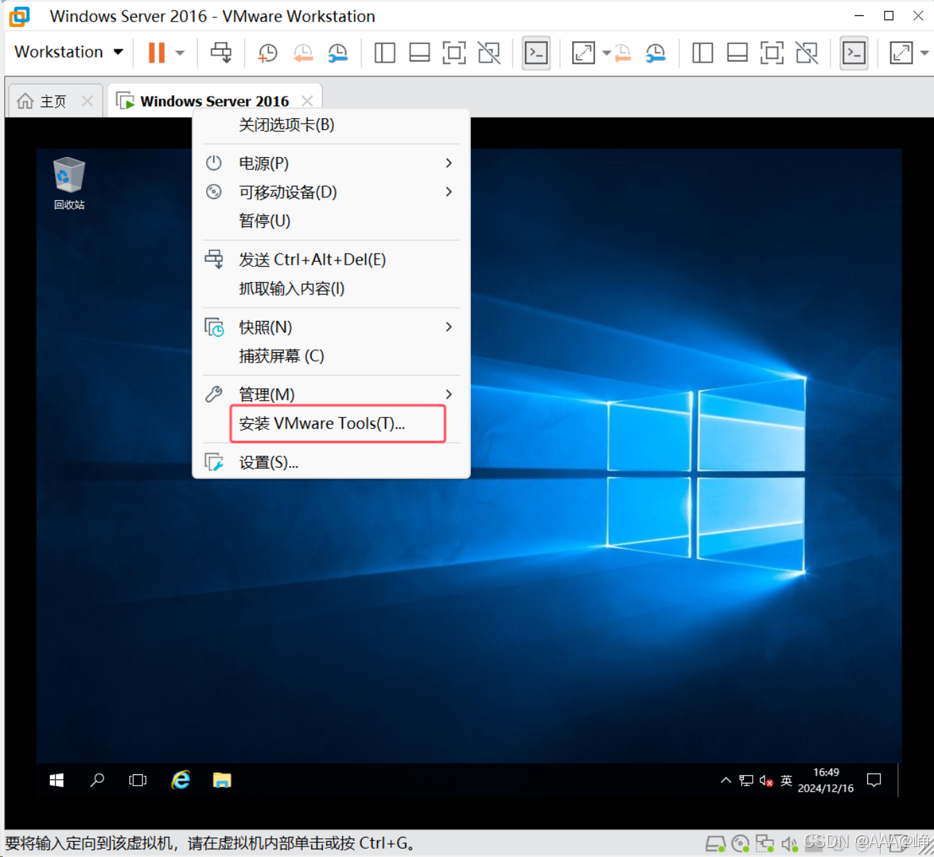This screenshot has width=934, height=857.
Task: Click the sound card status bar icon
Action: click(789, 843)
